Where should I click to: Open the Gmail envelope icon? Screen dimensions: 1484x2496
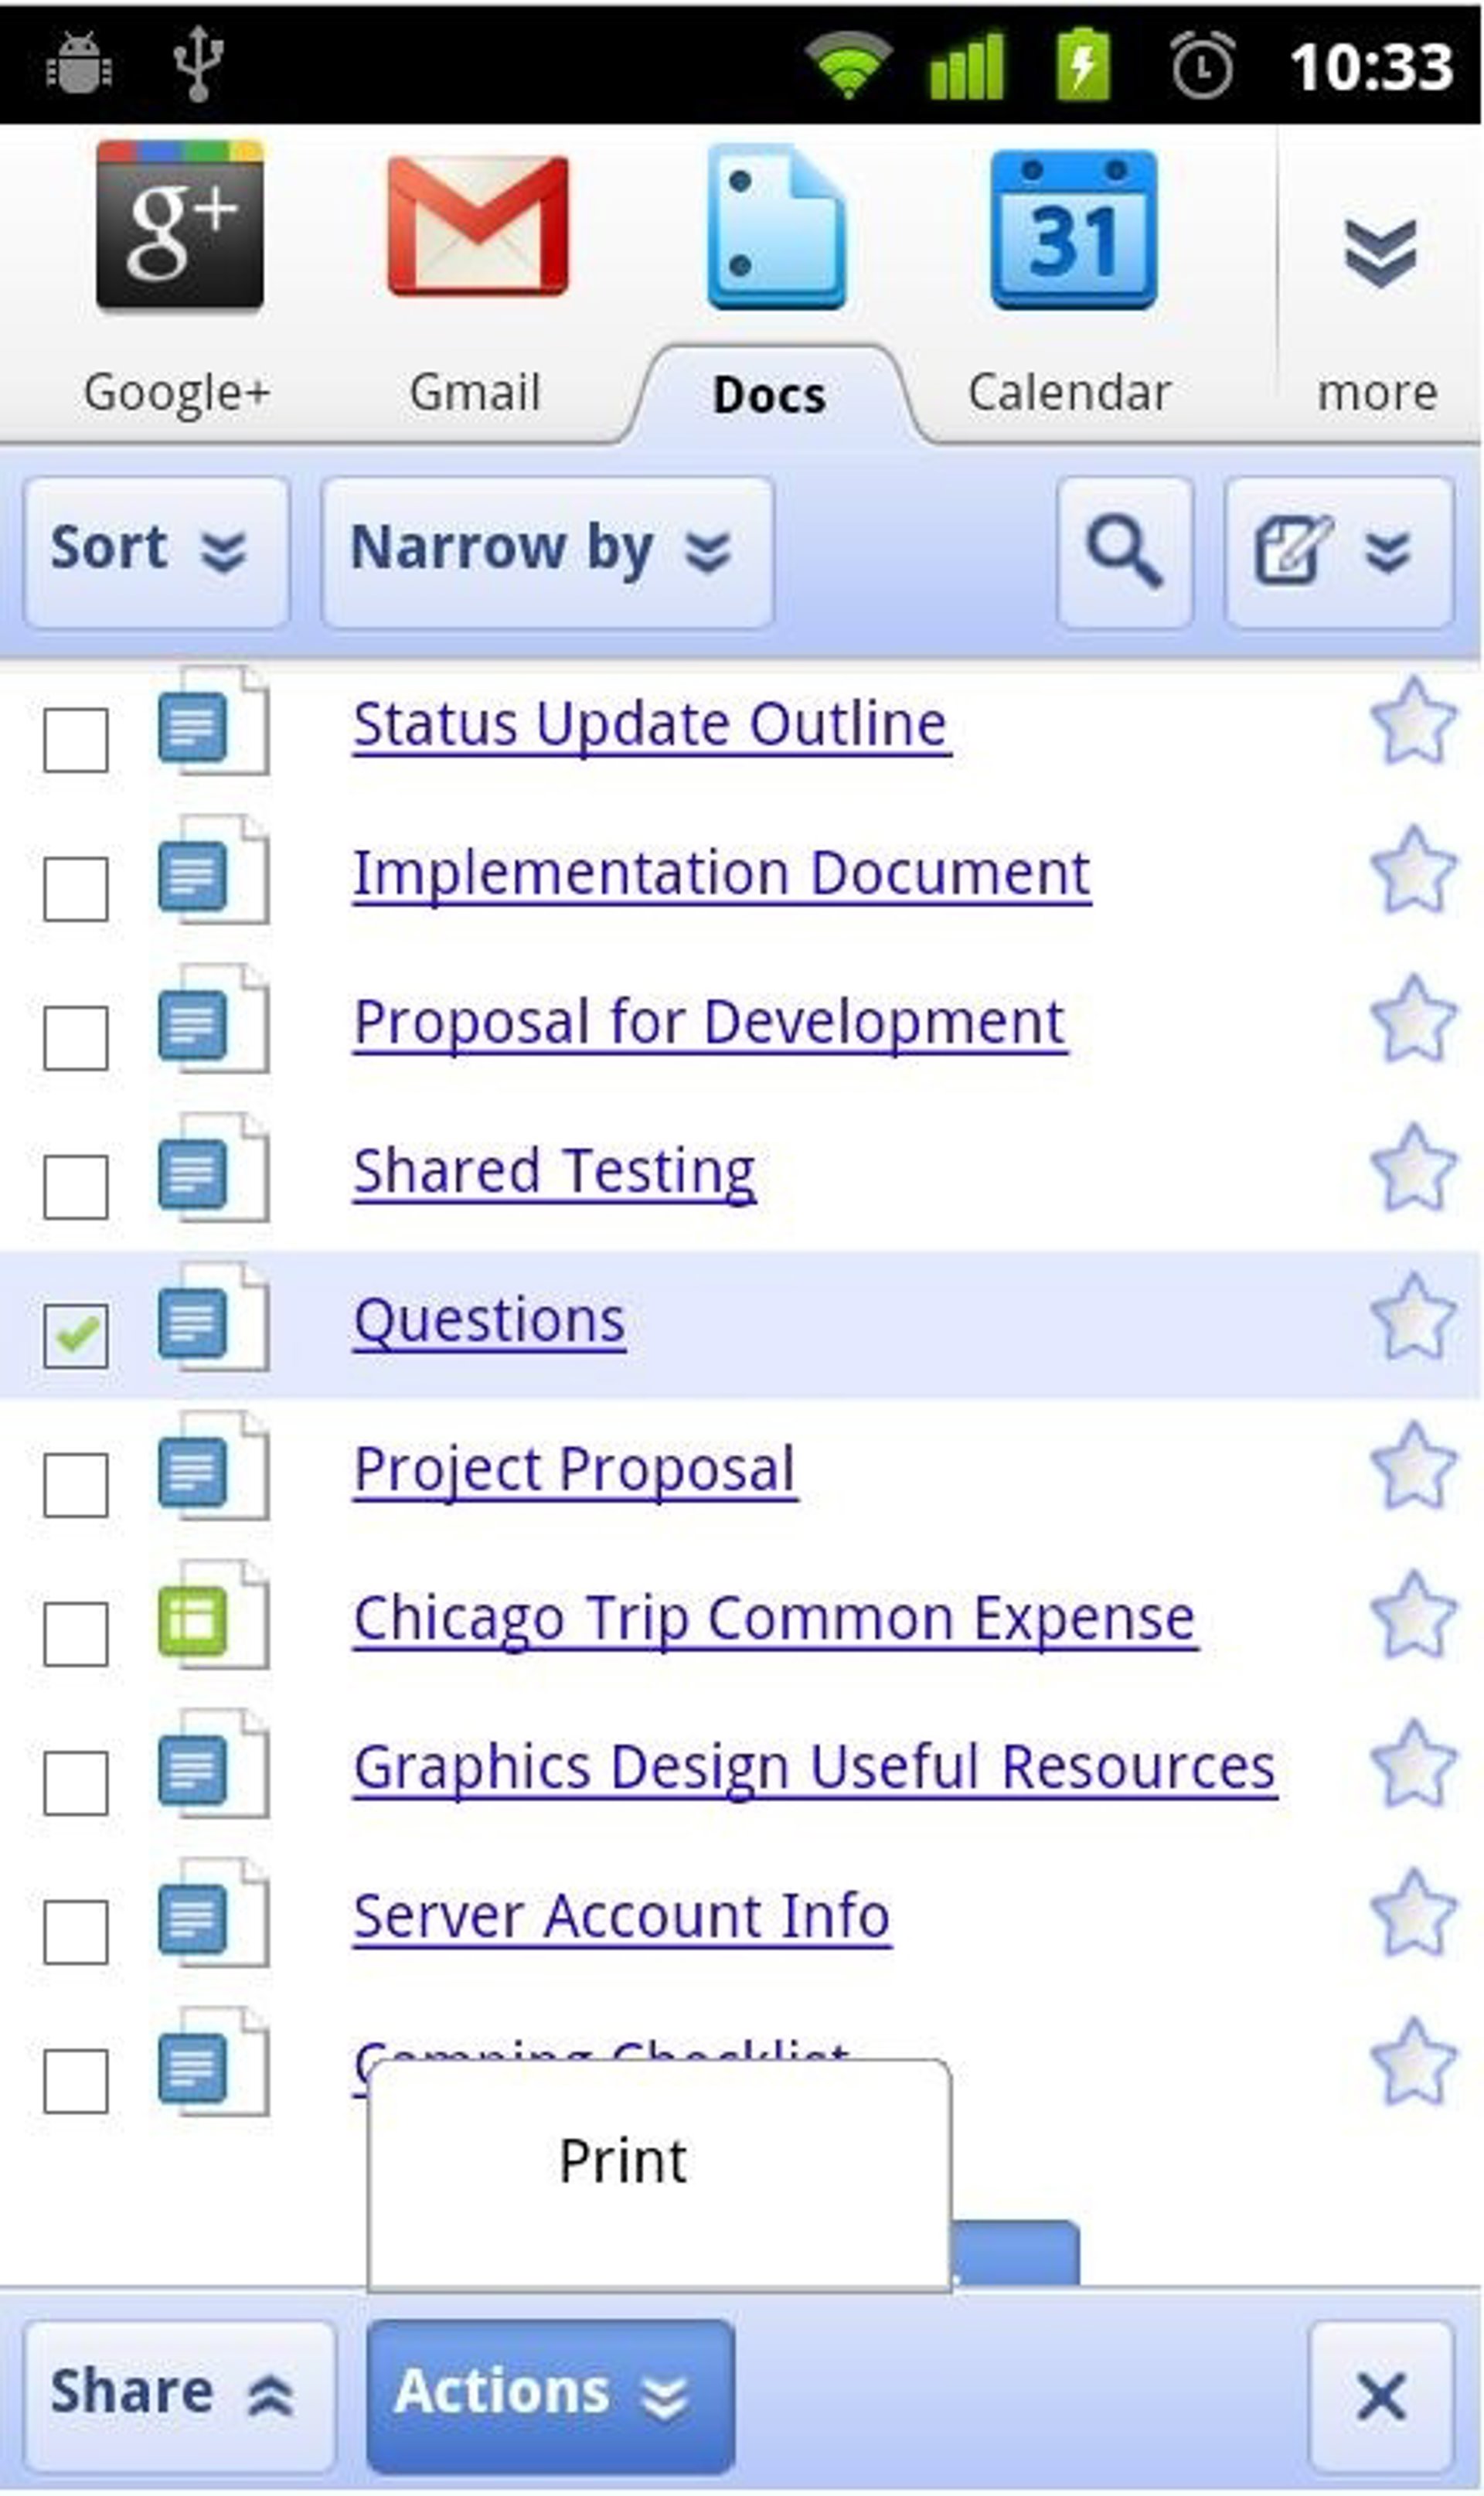pyautogui.click(x=477, y=226)
